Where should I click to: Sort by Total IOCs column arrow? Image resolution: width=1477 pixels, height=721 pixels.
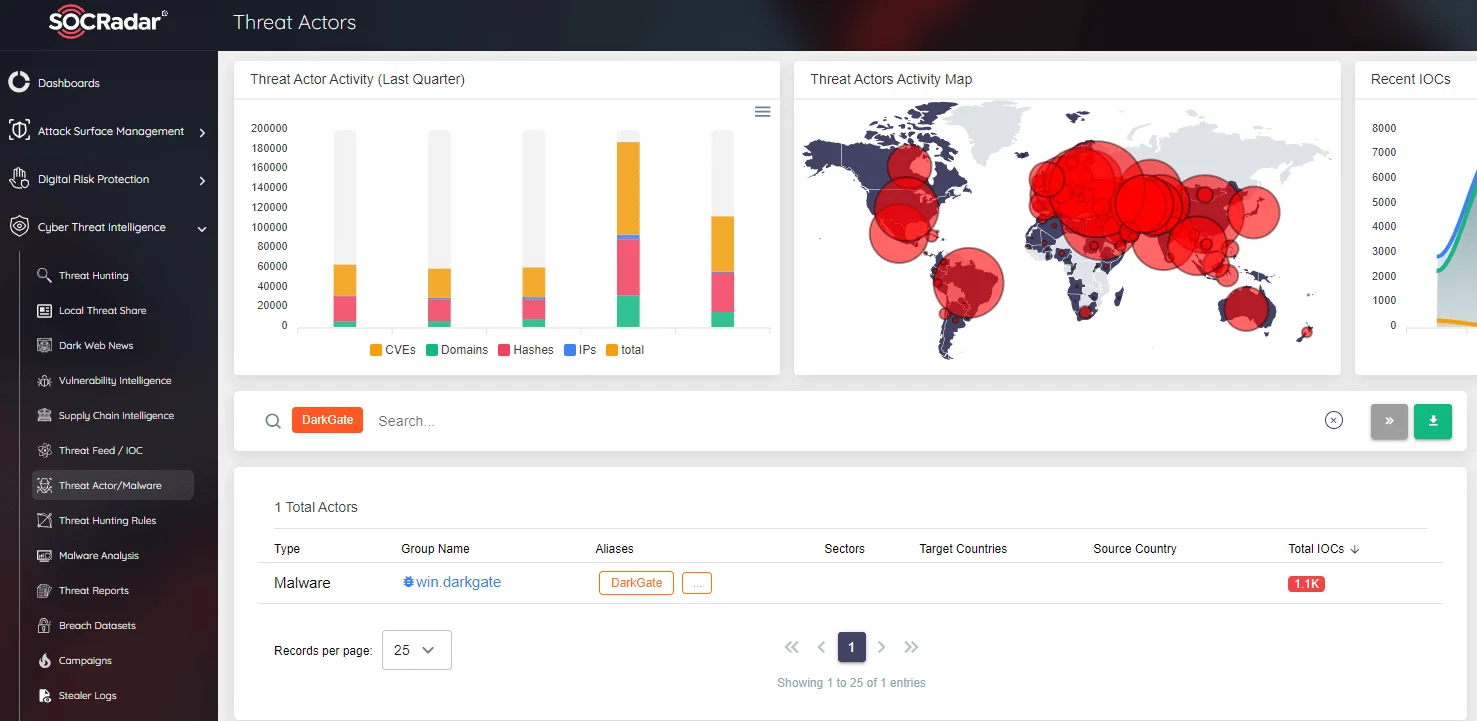(1355, 549)
